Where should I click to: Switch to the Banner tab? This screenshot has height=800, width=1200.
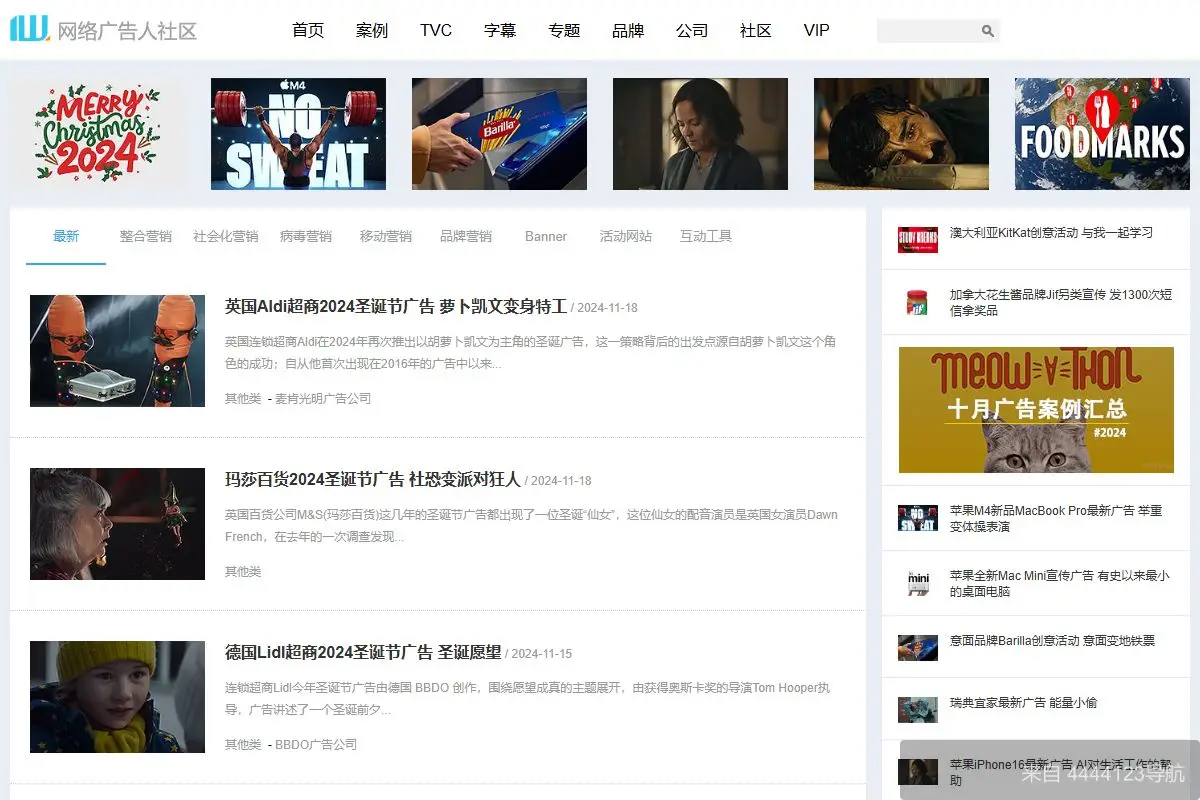click(545, 236)
